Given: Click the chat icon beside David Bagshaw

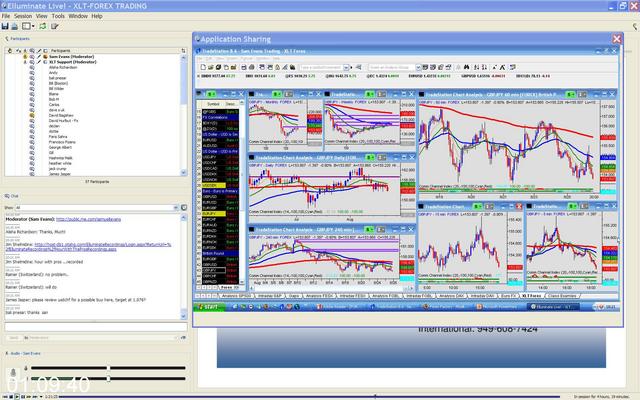Looking at the screenshot, I should pos(32,116).
